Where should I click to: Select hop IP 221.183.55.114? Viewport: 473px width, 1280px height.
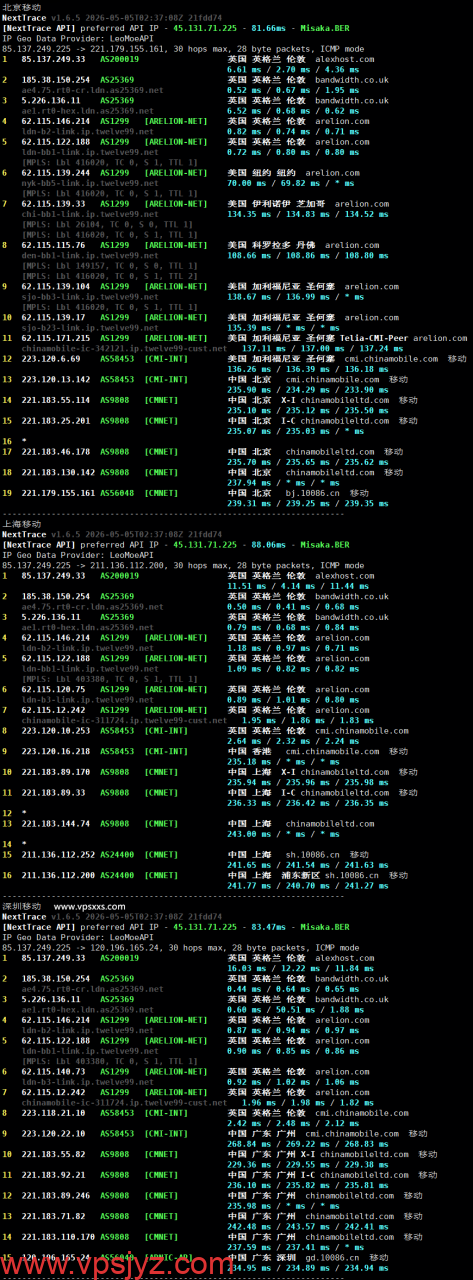(x=54, y=399)
